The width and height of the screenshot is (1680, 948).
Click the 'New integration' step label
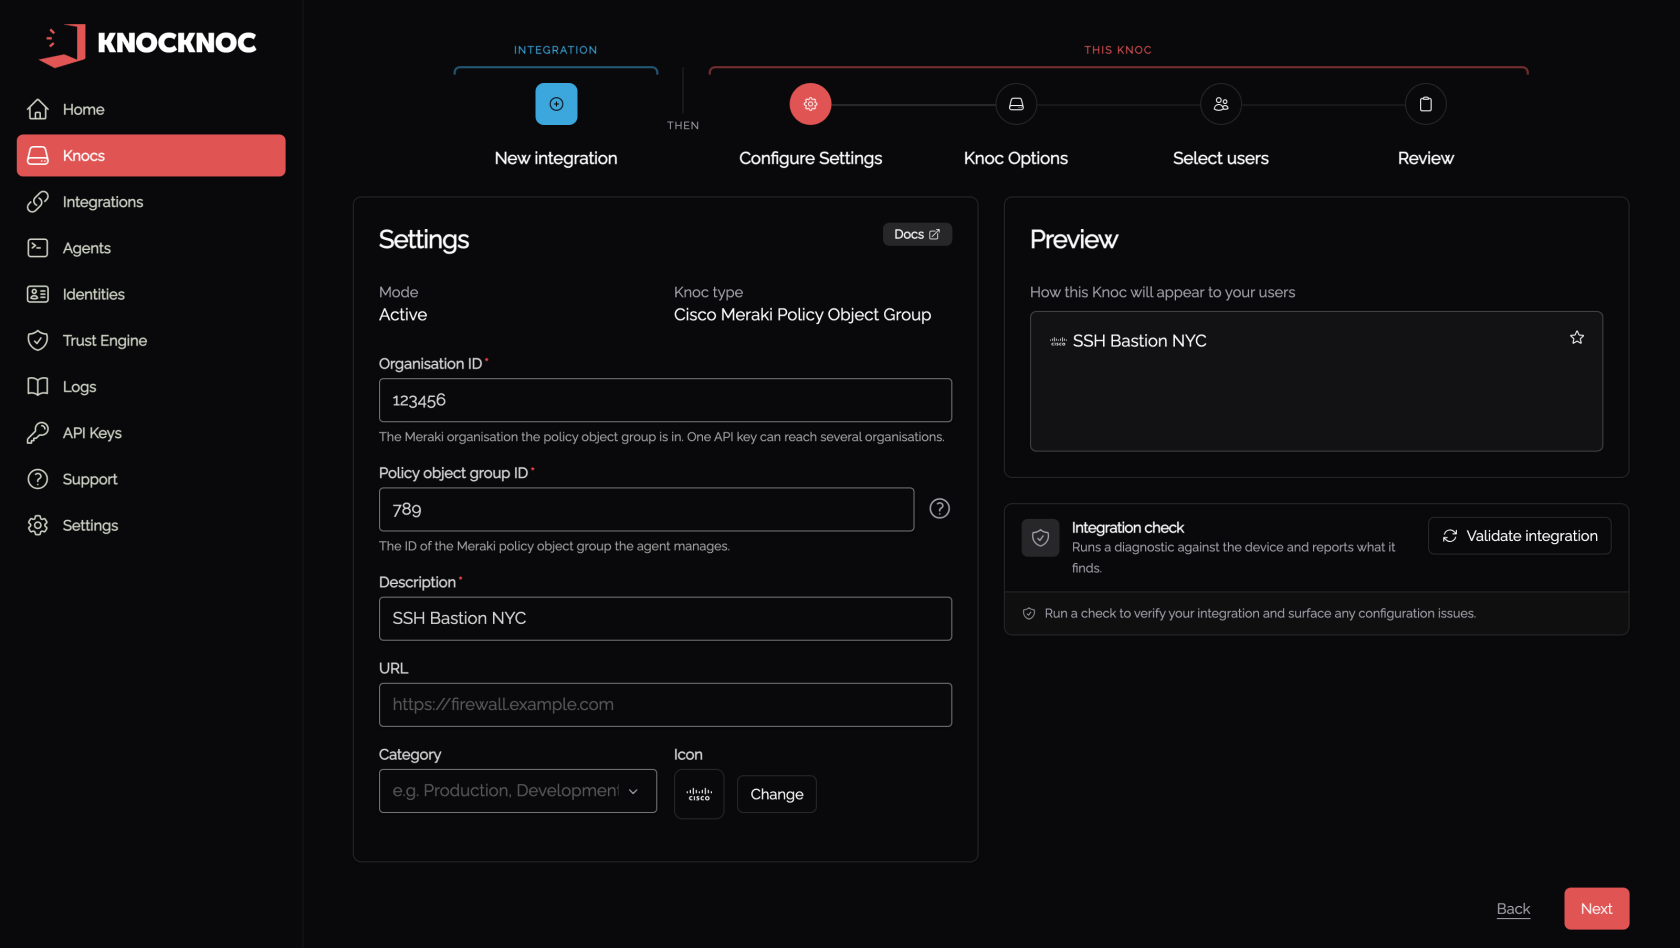(x=556, y=158)
